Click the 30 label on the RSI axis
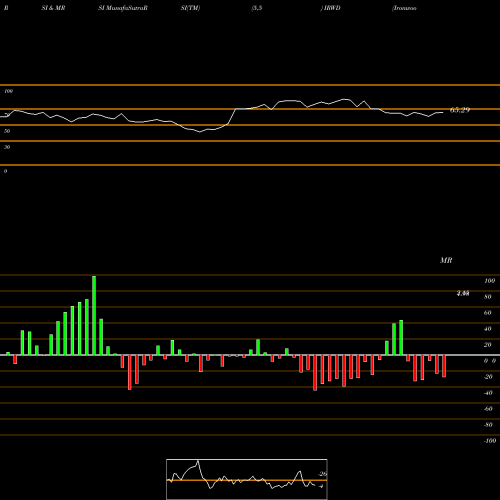Screen dimensions: 500x500 click(7, 147)
